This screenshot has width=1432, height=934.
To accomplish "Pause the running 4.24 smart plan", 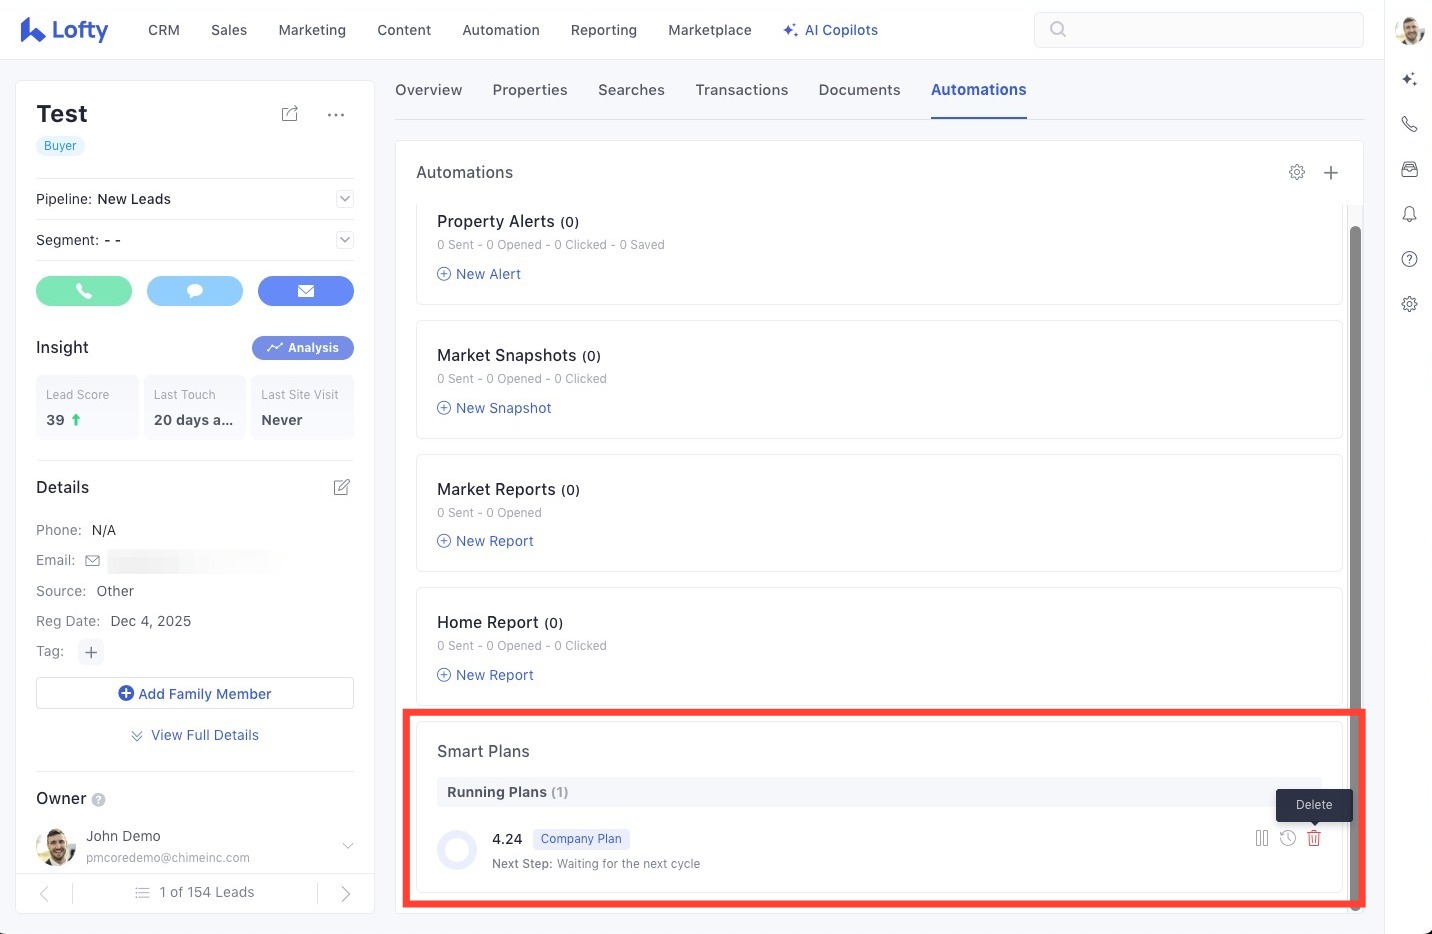I will (x=1261, y=839).
